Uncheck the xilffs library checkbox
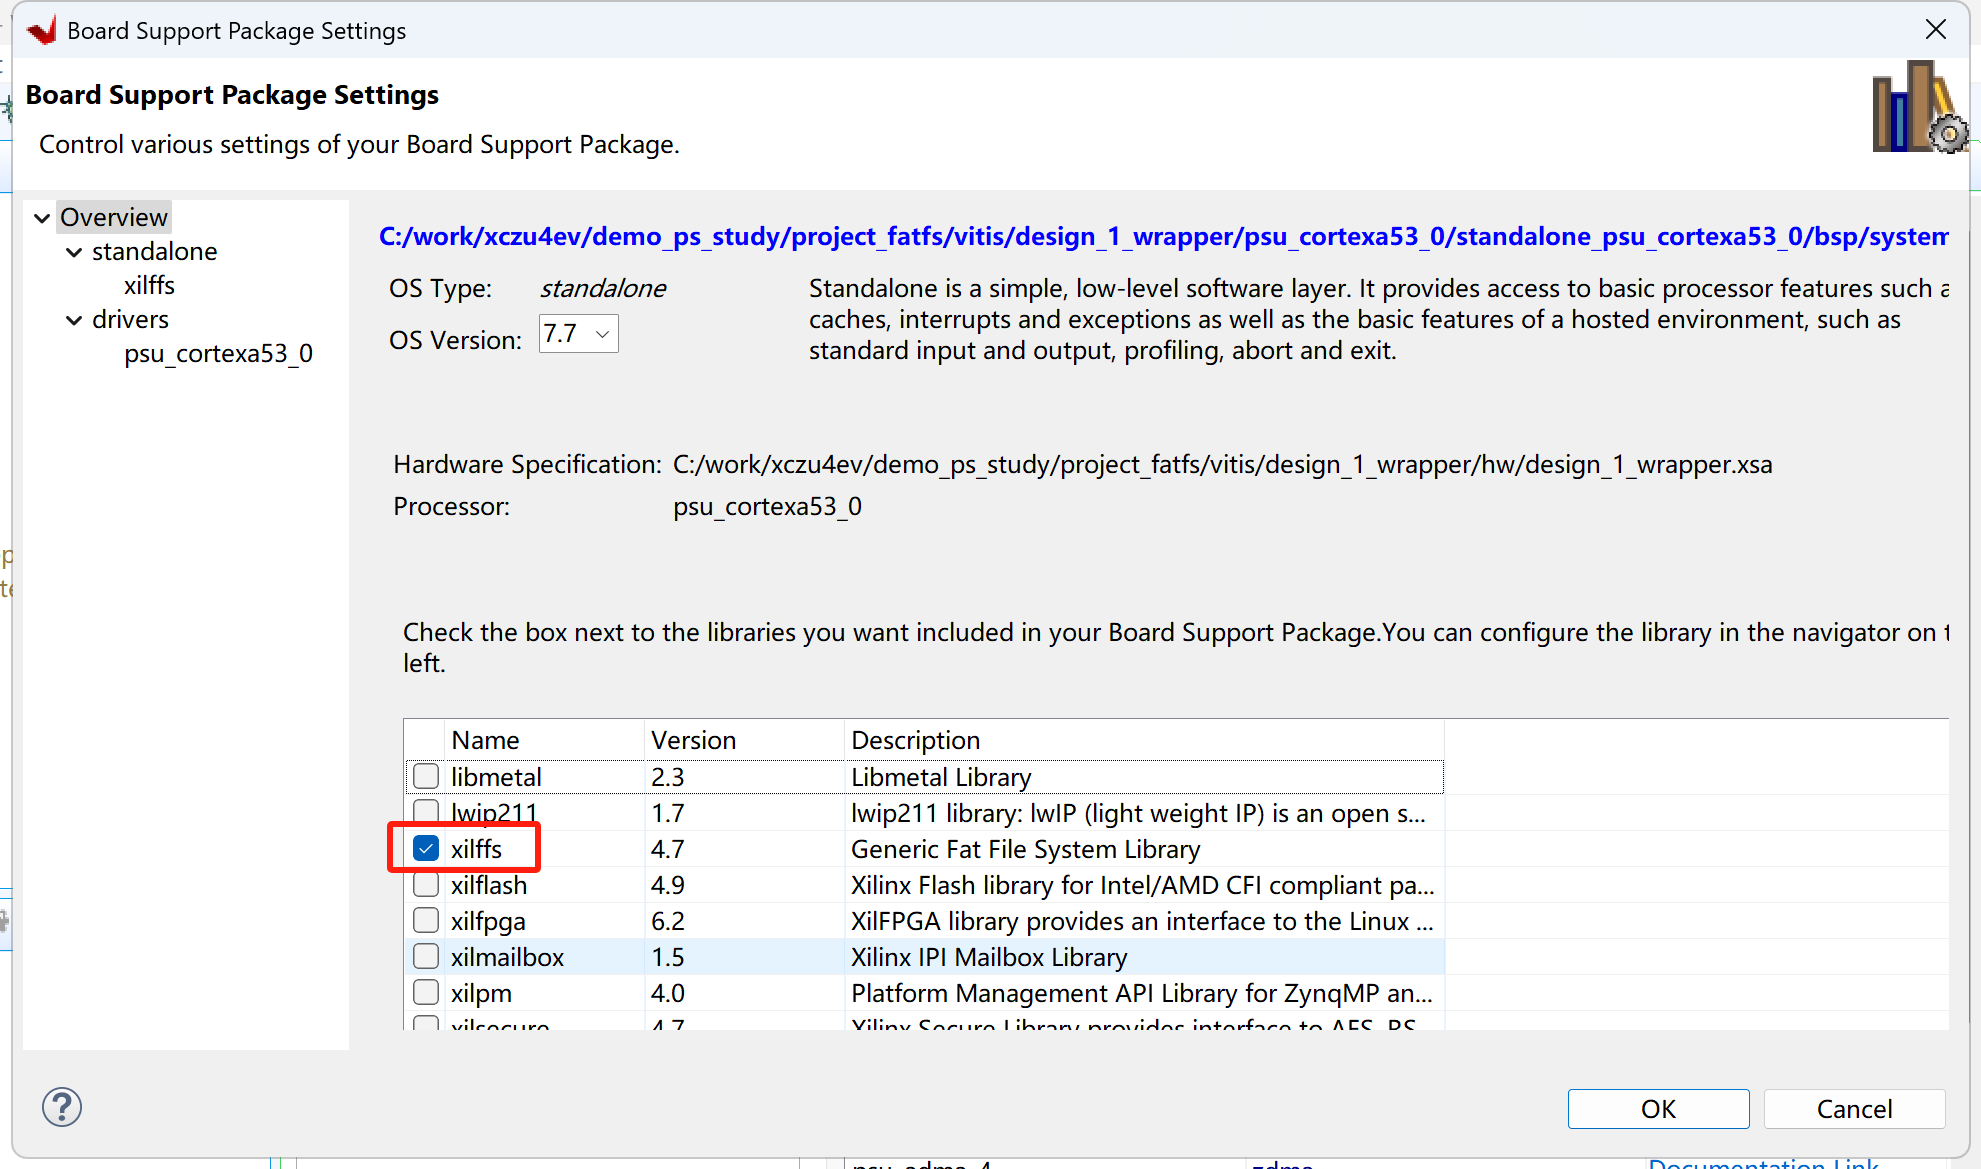The height and width of the screenshot is (1169, 1981). click(426, 849)
